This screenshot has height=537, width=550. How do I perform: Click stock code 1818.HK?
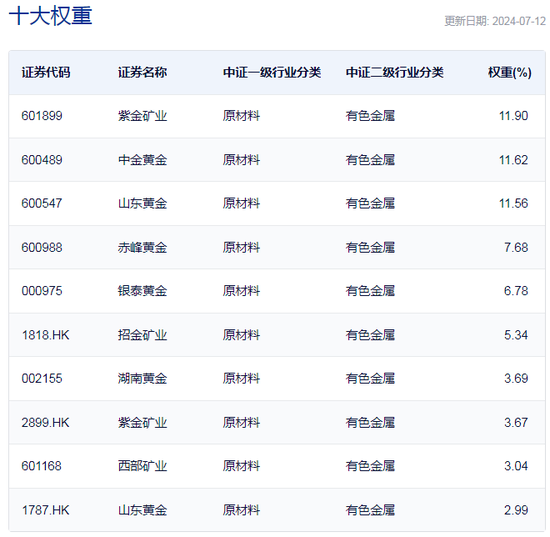[x=46, y=335]
